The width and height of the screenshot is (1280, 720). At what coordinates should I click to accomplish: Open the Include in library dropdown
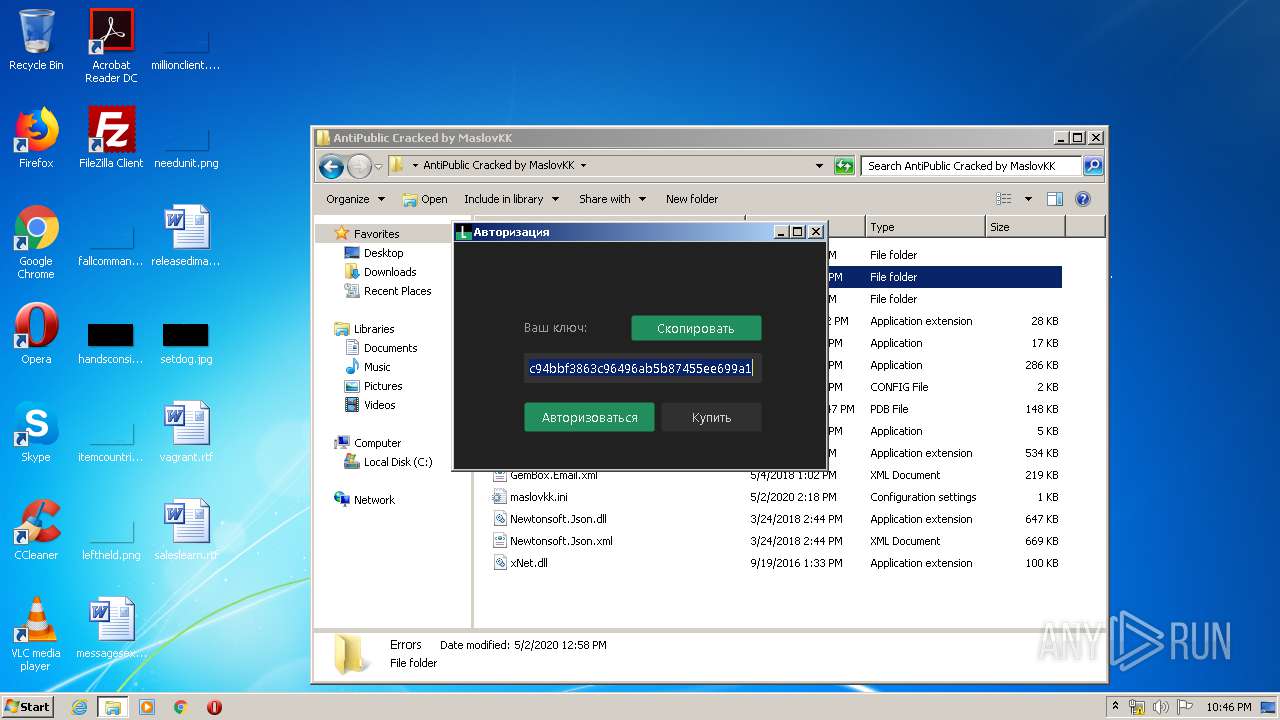pos(511,199)
